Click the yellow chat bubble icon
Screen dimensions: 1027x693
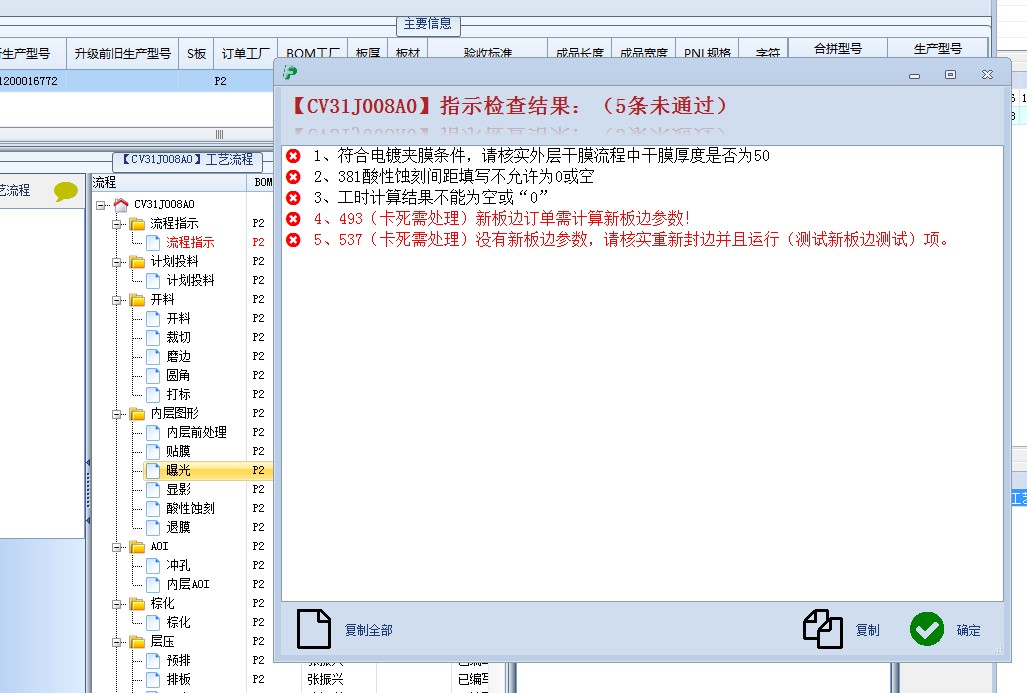66,191
